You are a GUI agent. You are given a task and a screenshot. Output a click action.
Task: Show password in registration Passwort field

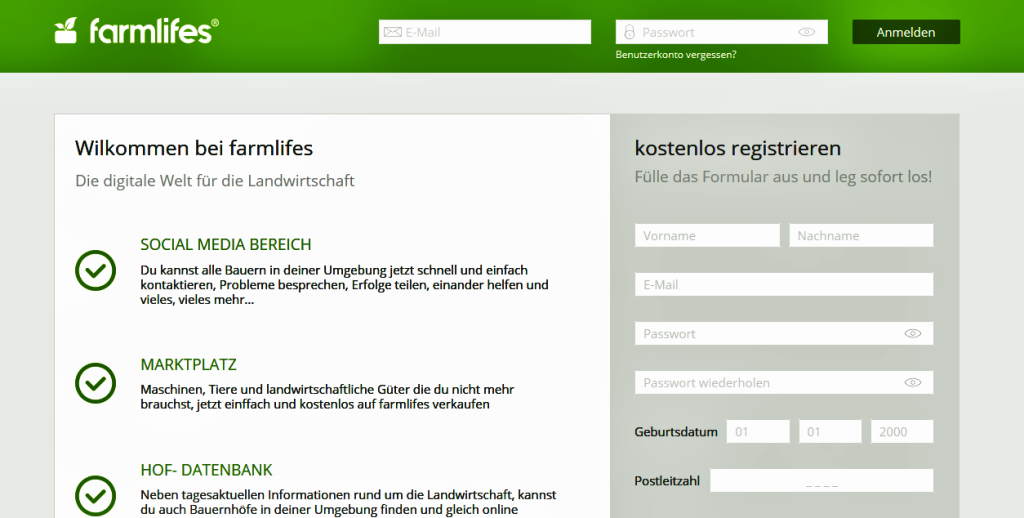[912, 334]
